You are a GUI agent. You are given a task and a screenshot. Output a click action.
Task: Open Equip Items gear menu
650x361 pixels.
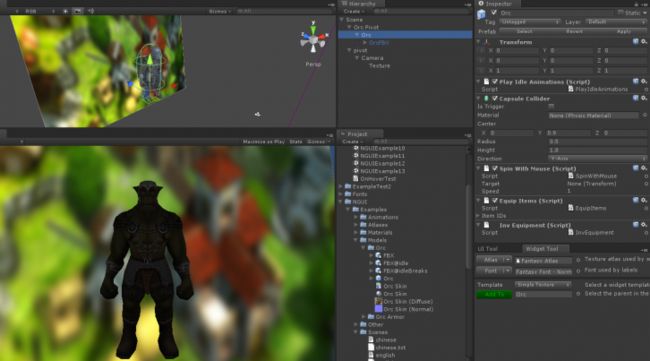coord(644,200)
